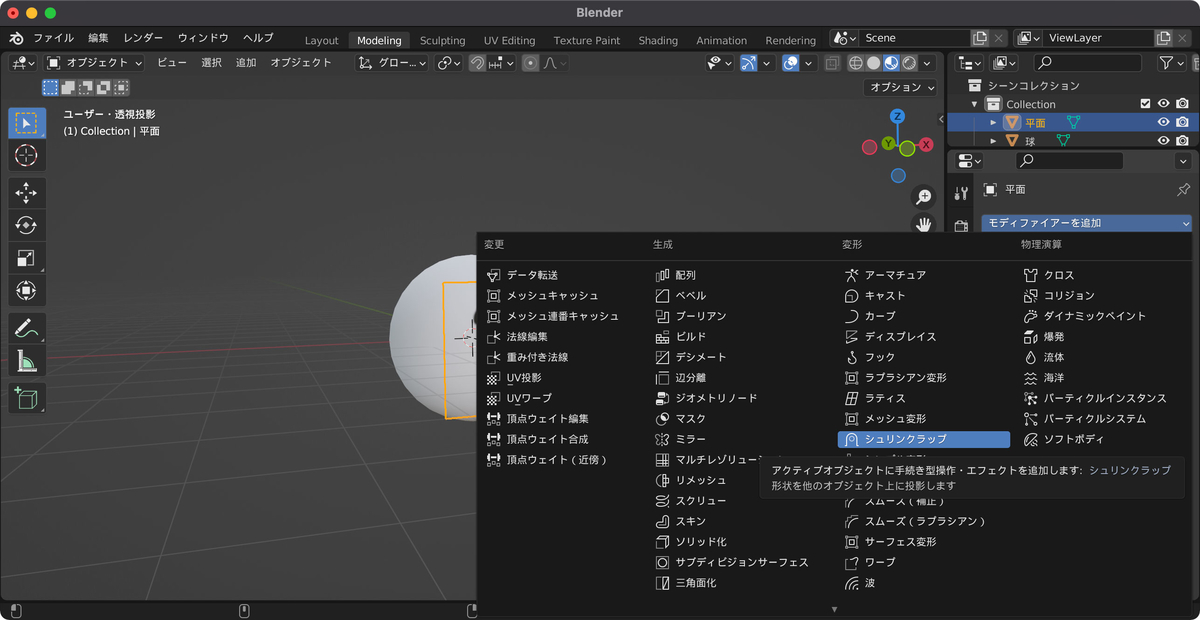1200x620 pixels.
Task: Toggle snapping magnet button
Action: click(477, 63)
